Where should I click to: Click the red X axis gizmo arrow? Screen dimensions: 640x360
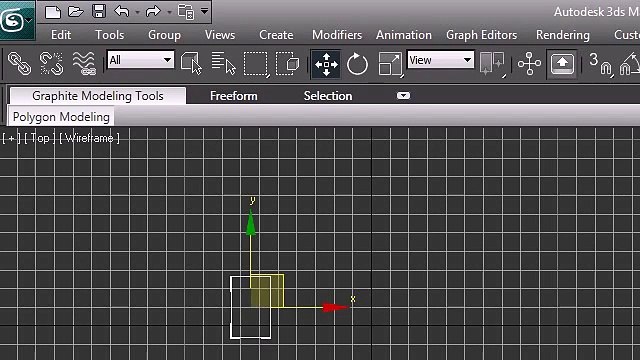pos(335,307)
